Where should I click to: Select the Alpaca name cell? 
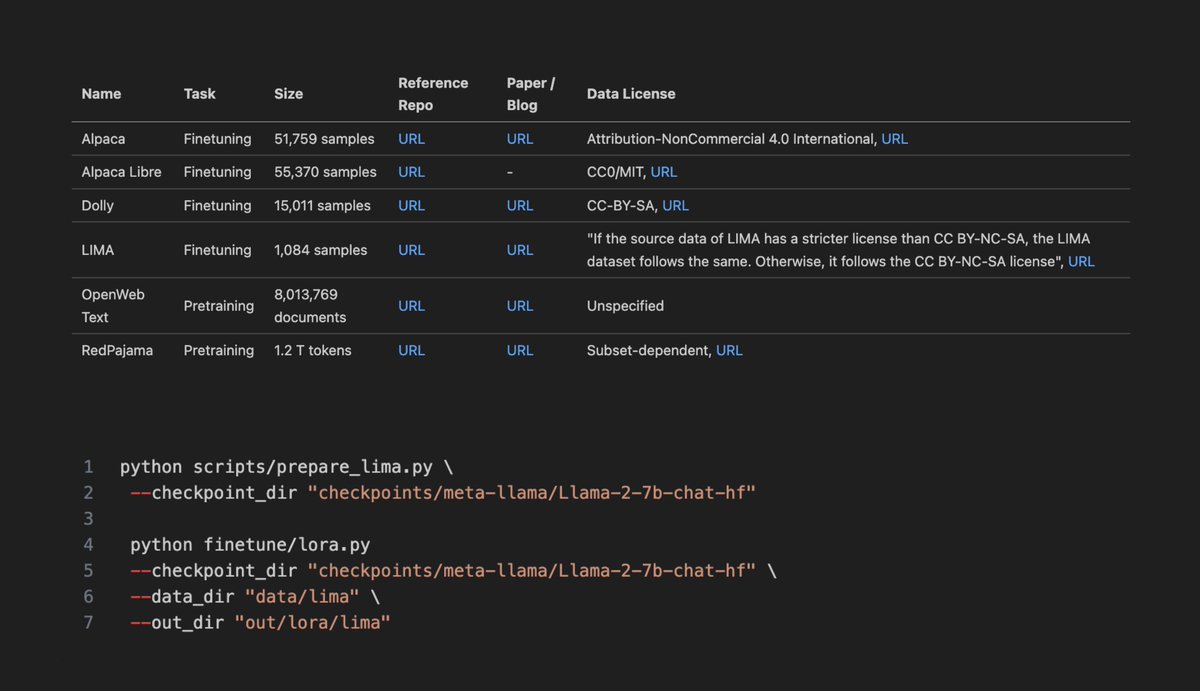[x=103, y=139]
